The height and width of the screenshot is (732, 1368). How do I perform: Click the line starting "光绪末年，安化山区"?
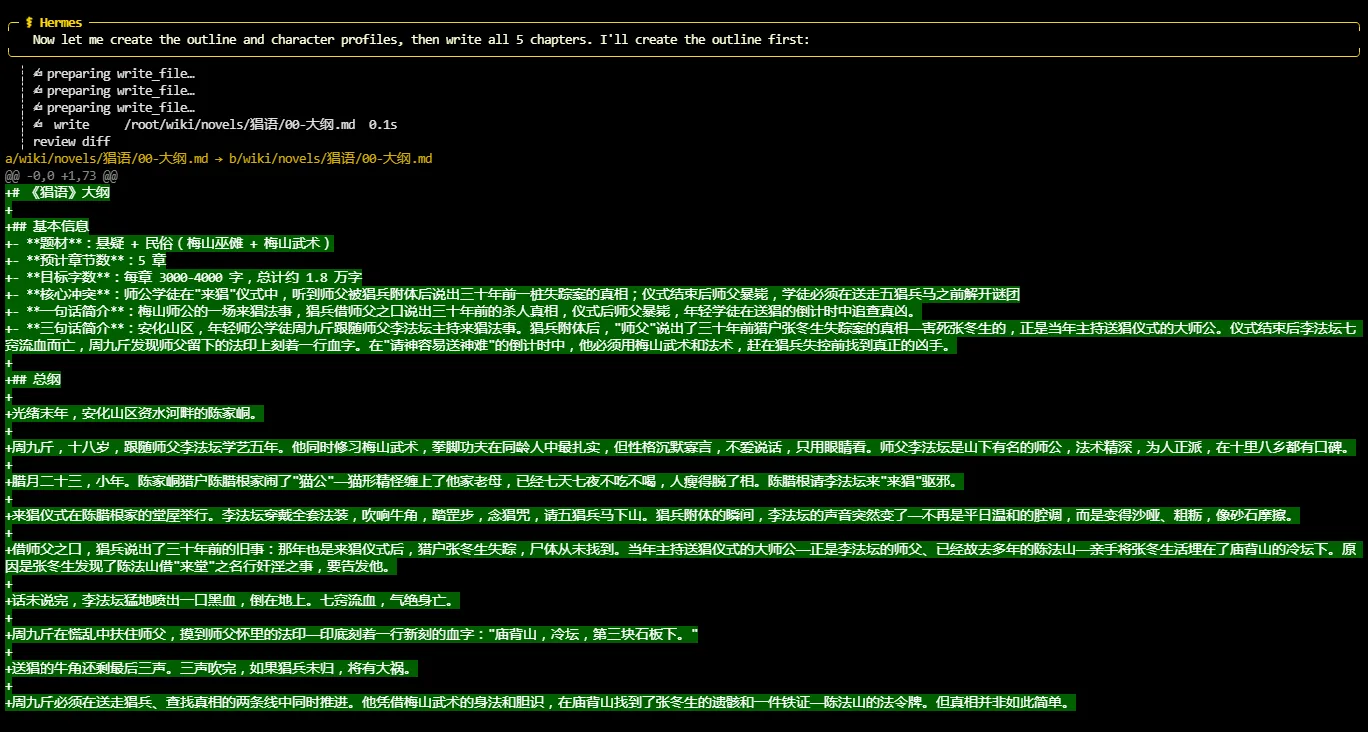click(x=134, y=413)
